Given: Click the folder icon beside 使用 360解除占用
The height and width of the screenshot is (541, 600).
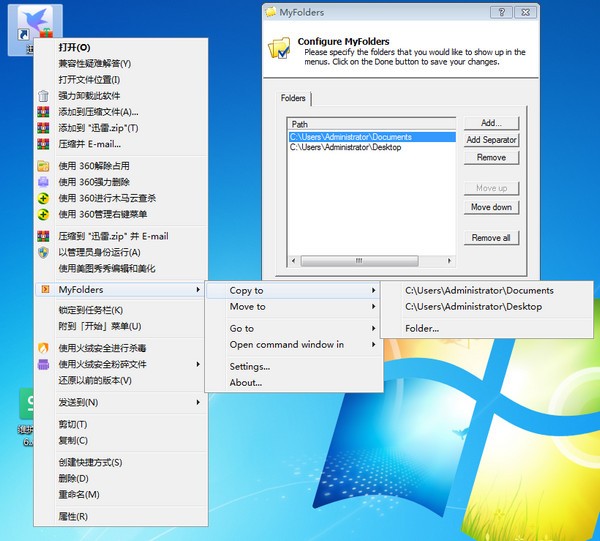Looking at the screenshot, I should pyautogui.click(x=43, y=166).
